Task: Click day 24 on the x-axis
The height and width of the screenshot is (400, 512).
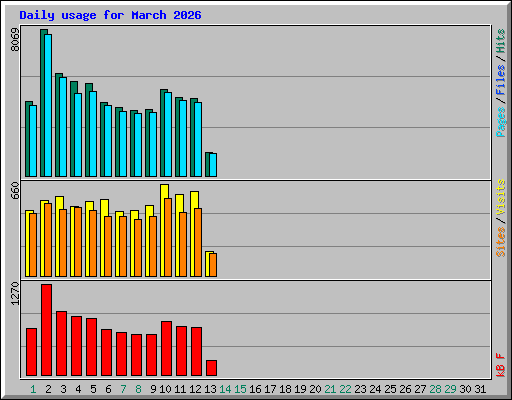Action: click(x=375, y=389)
